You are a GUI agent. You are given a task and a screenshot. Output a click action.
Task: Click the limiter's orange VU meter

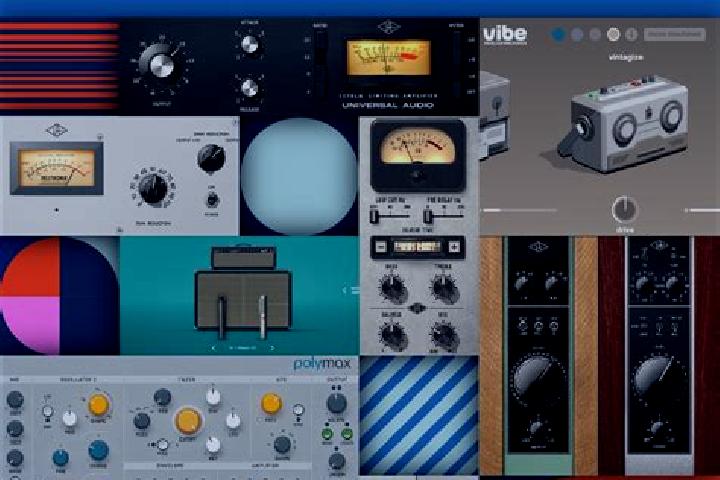388,58
